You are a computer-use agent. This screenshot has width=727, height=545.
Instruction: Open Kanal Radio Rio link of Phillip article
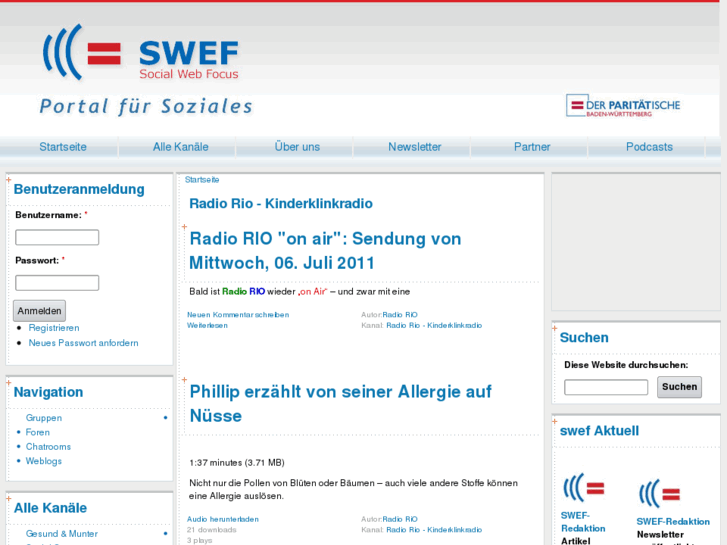point(434,530)
